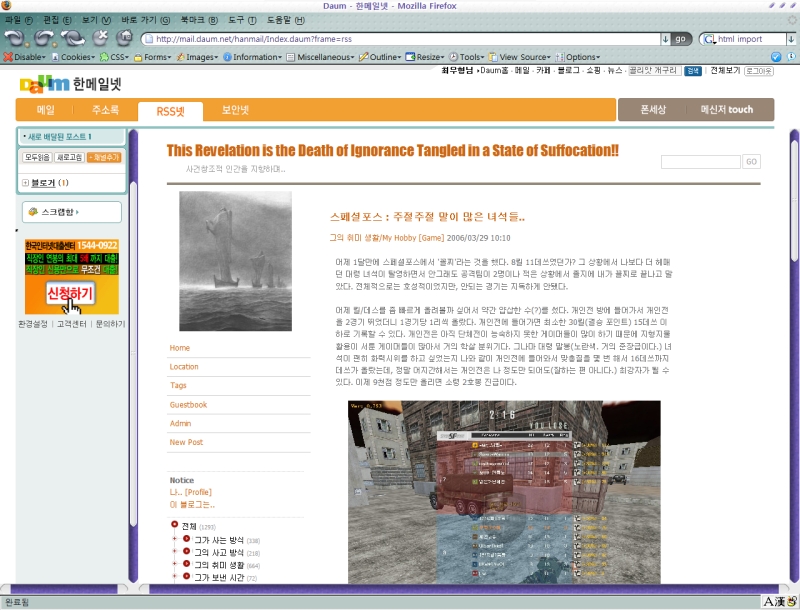
Task: Go back with the Back arrow button
Action: pyautogui.click(x=14, y=38)
